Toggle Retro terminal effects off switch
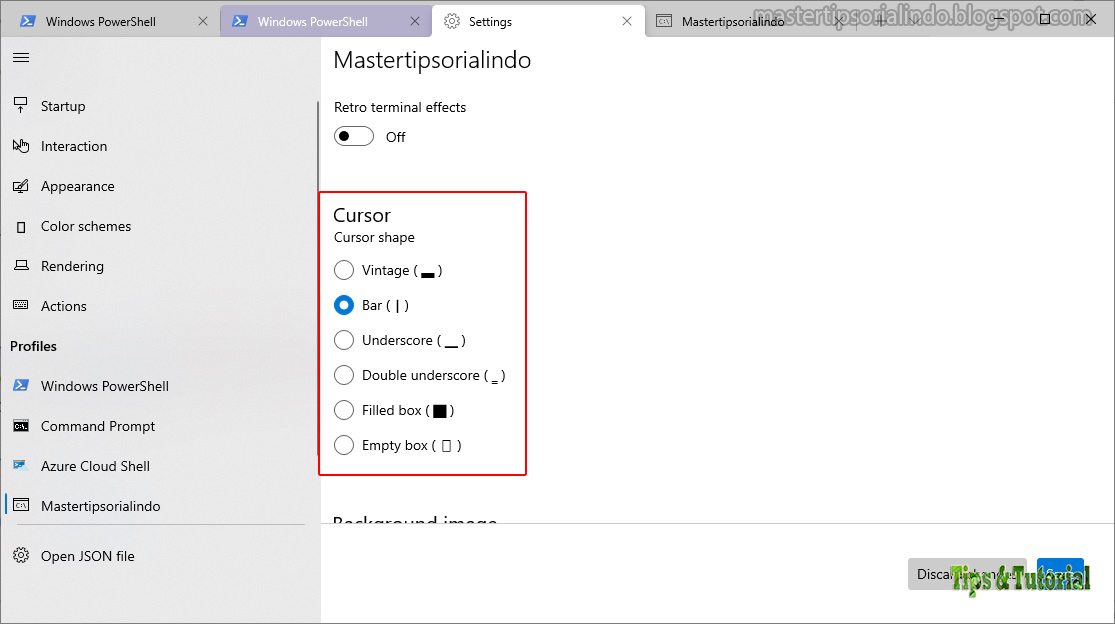The image size is (1115, 624). click(x=353, y=136)
